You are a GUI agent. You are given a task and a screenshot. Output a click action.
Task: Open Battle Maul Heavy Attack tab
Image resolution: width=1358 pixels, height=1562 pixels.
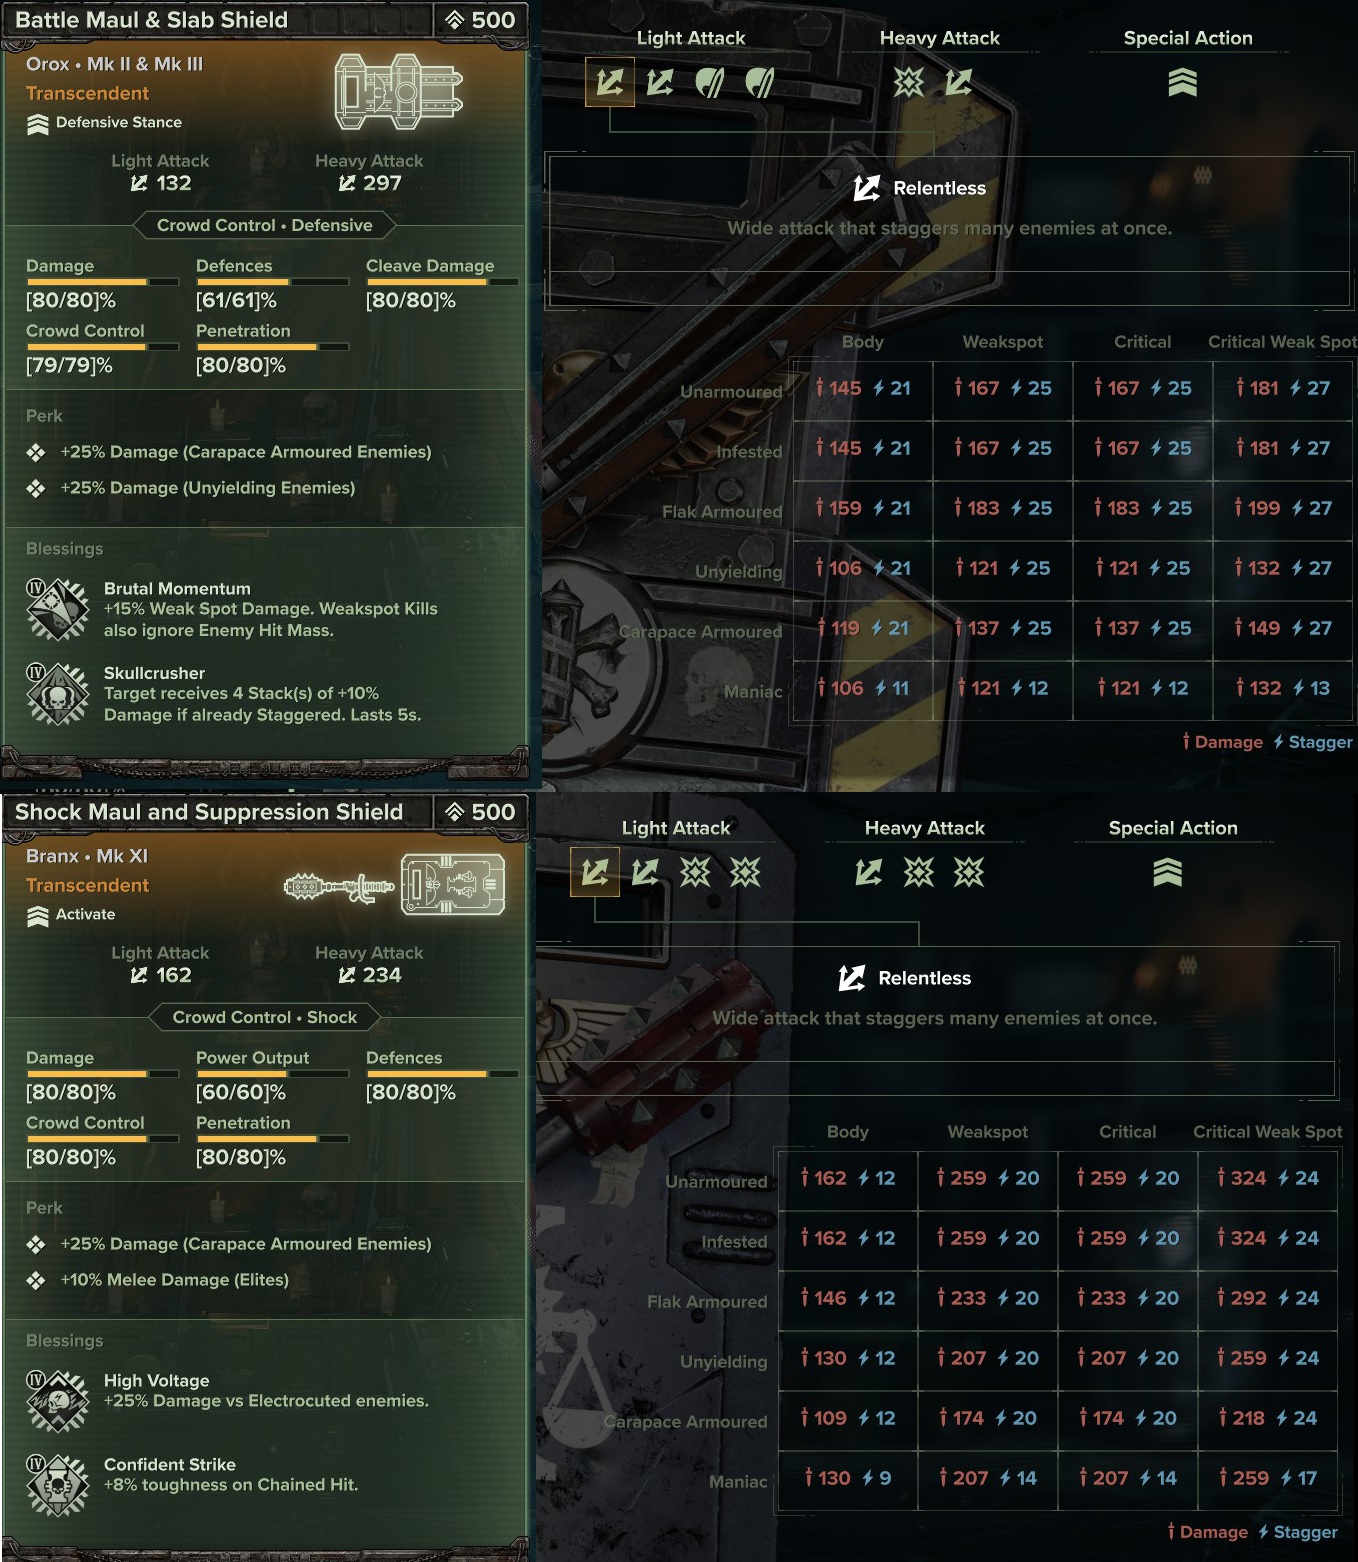[939, 38]
